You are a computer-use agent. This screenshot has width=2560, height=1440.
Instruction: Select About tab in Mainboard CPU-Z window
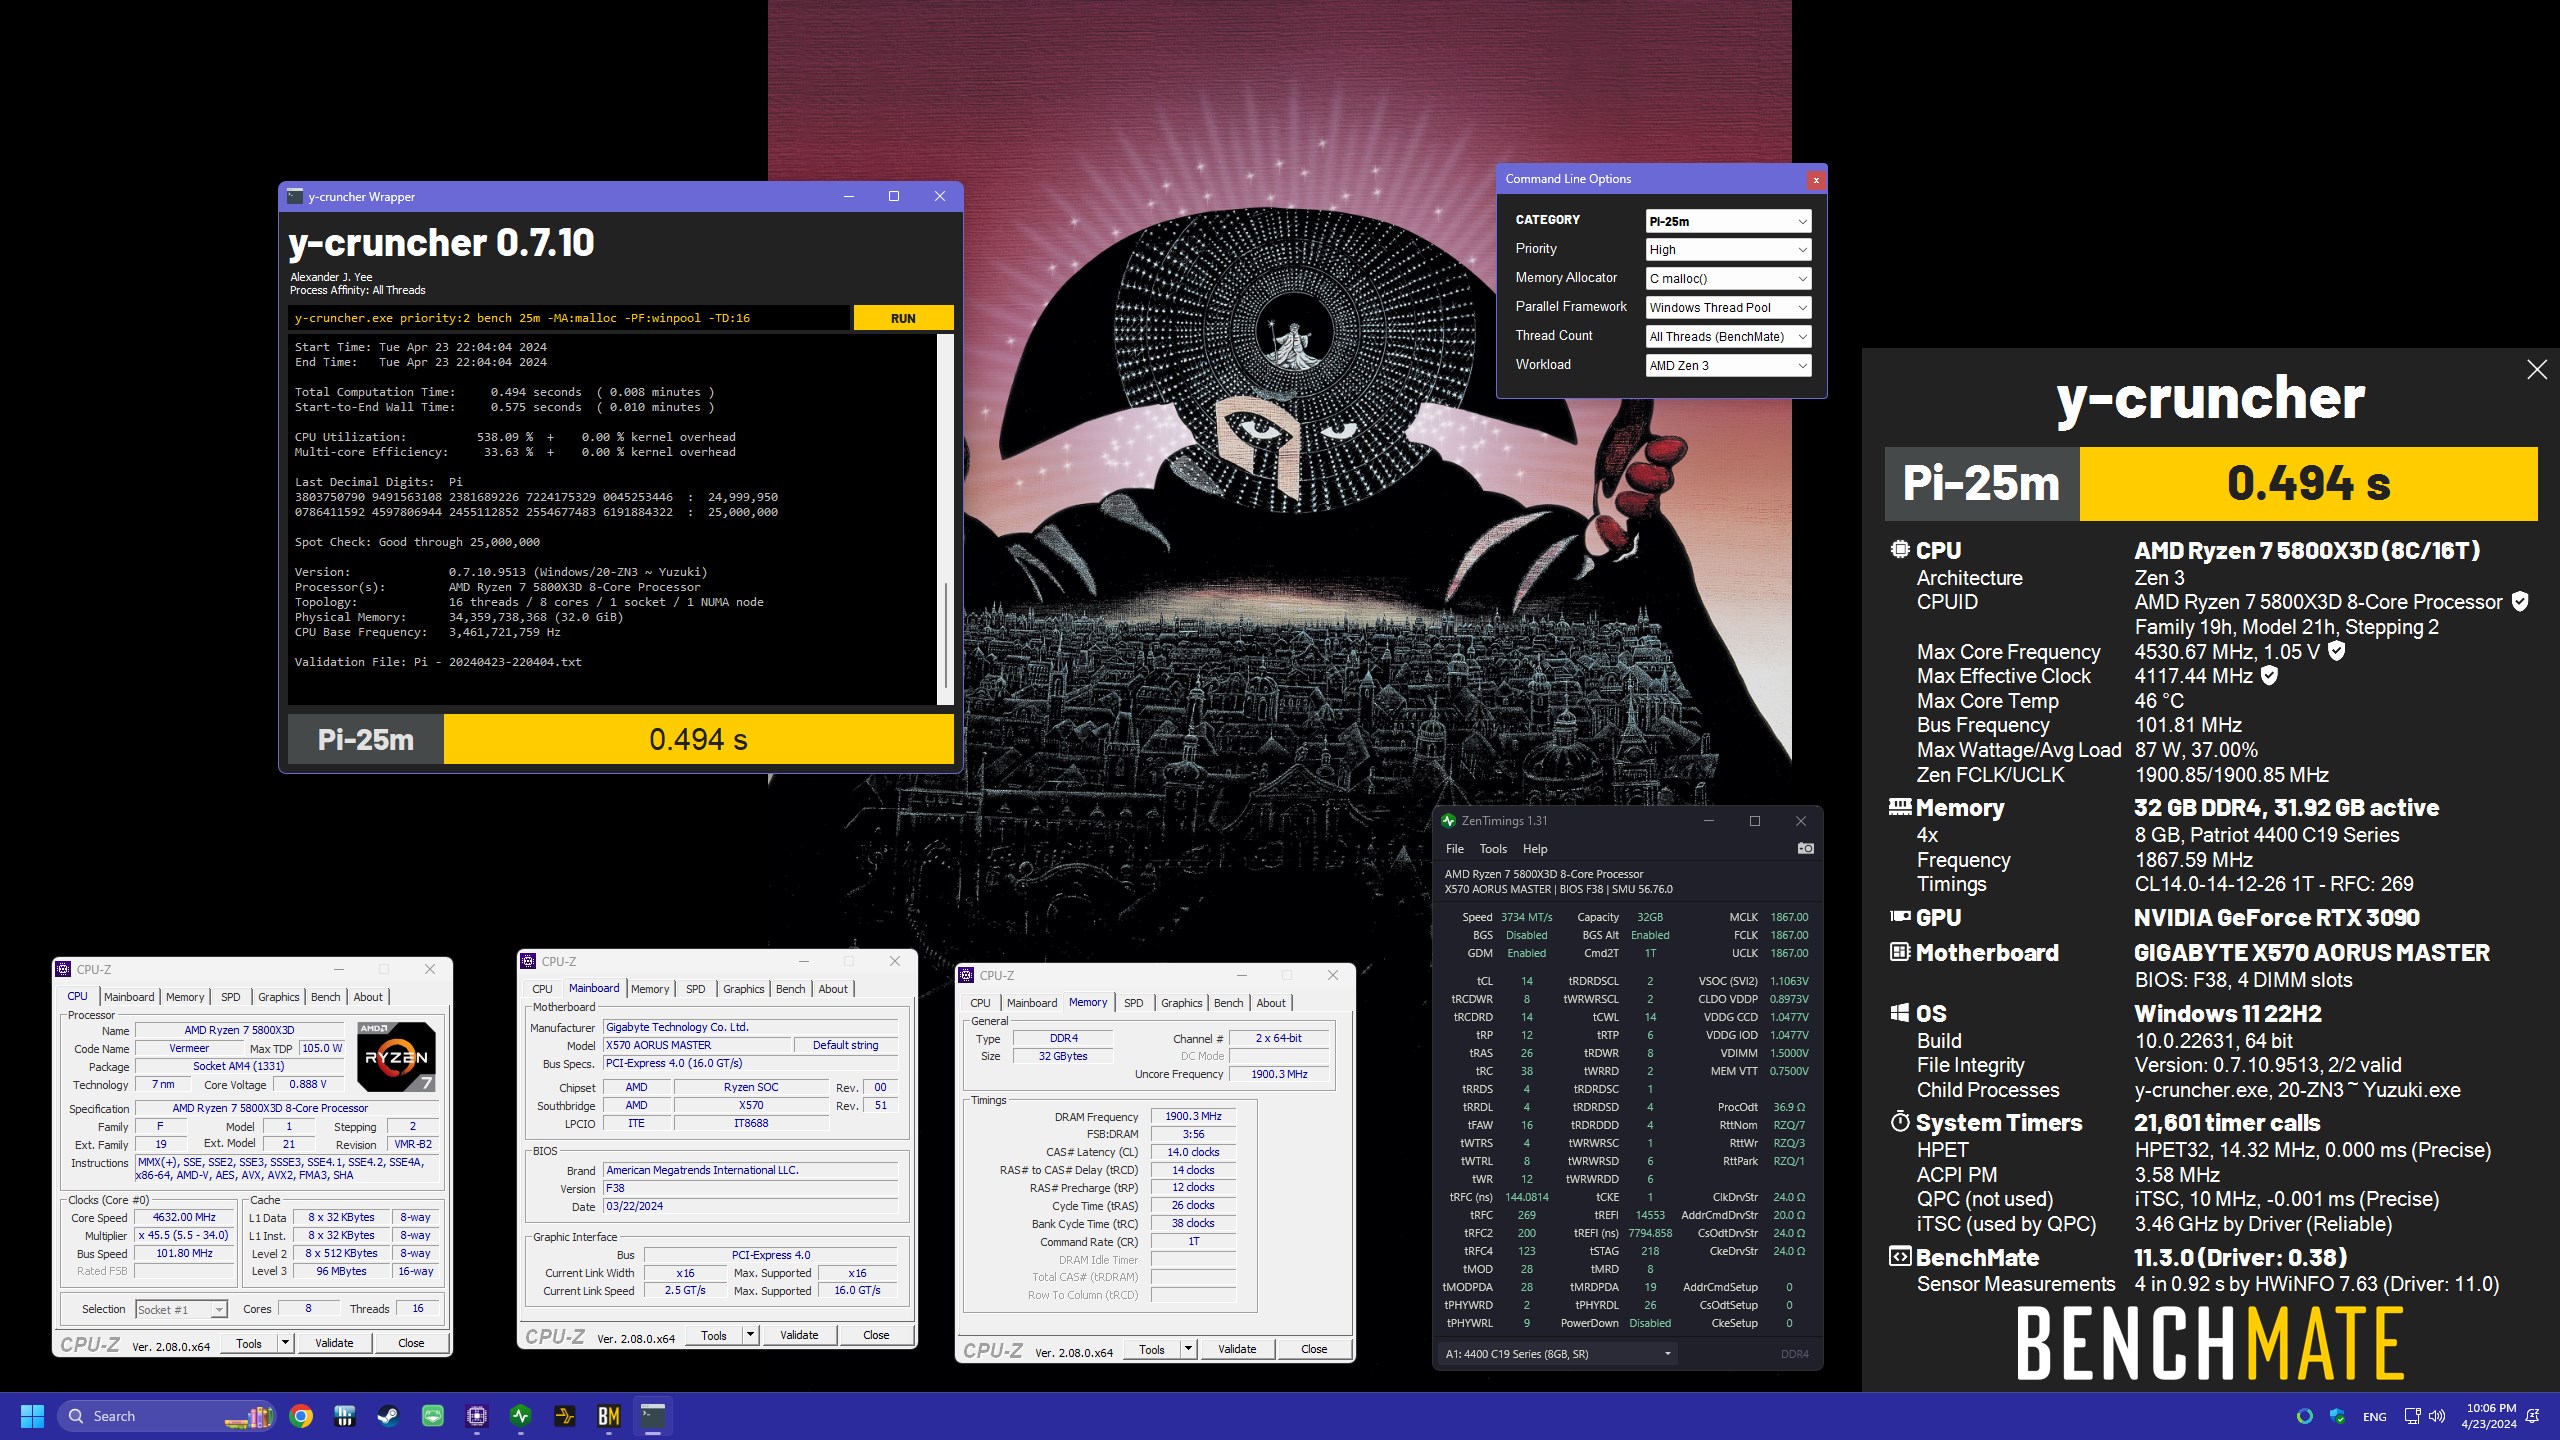click(833, 989)
